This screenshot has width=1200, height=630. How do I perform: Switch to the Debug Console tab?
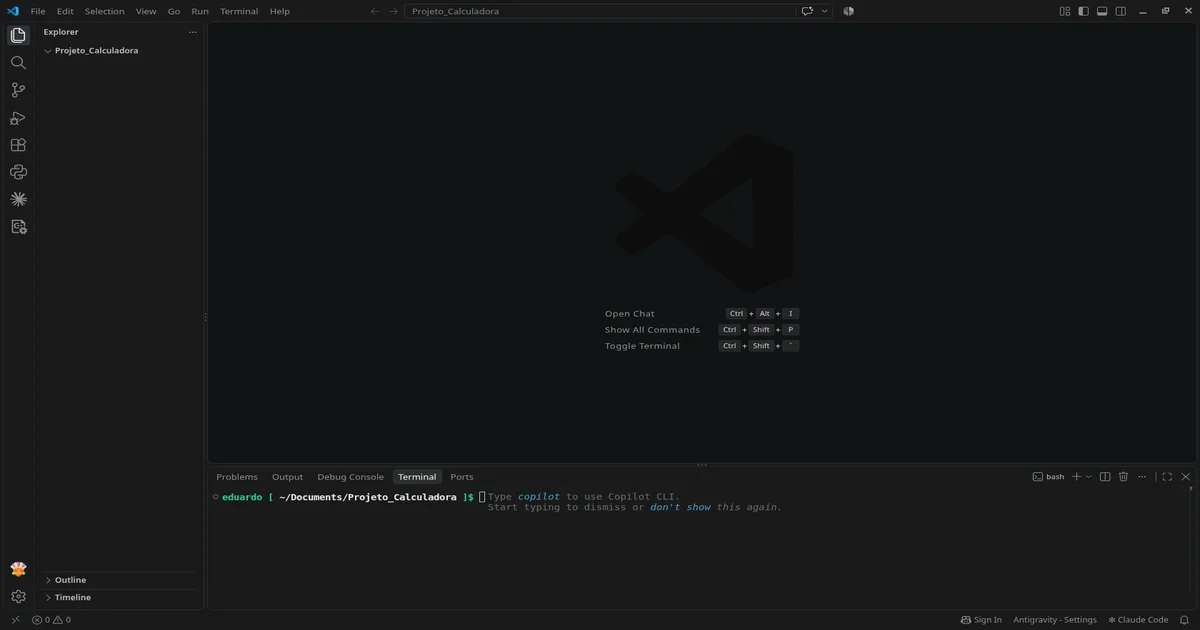350,477
